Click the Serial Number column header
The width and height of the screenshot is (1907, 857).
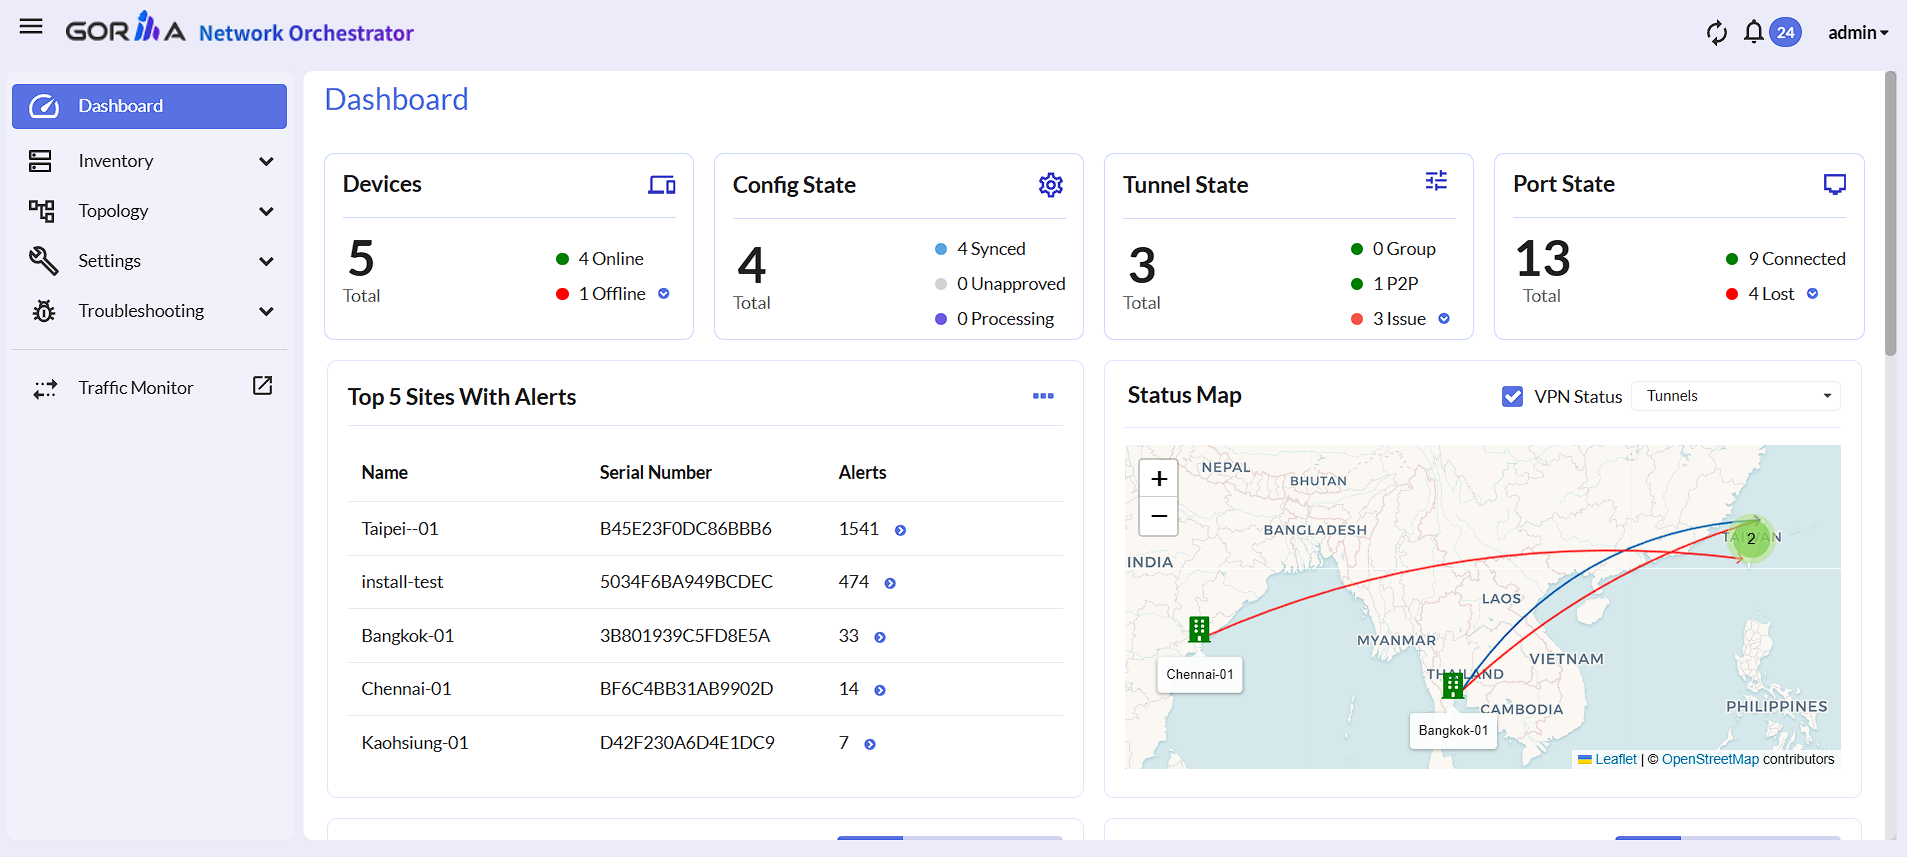[656, 473]
